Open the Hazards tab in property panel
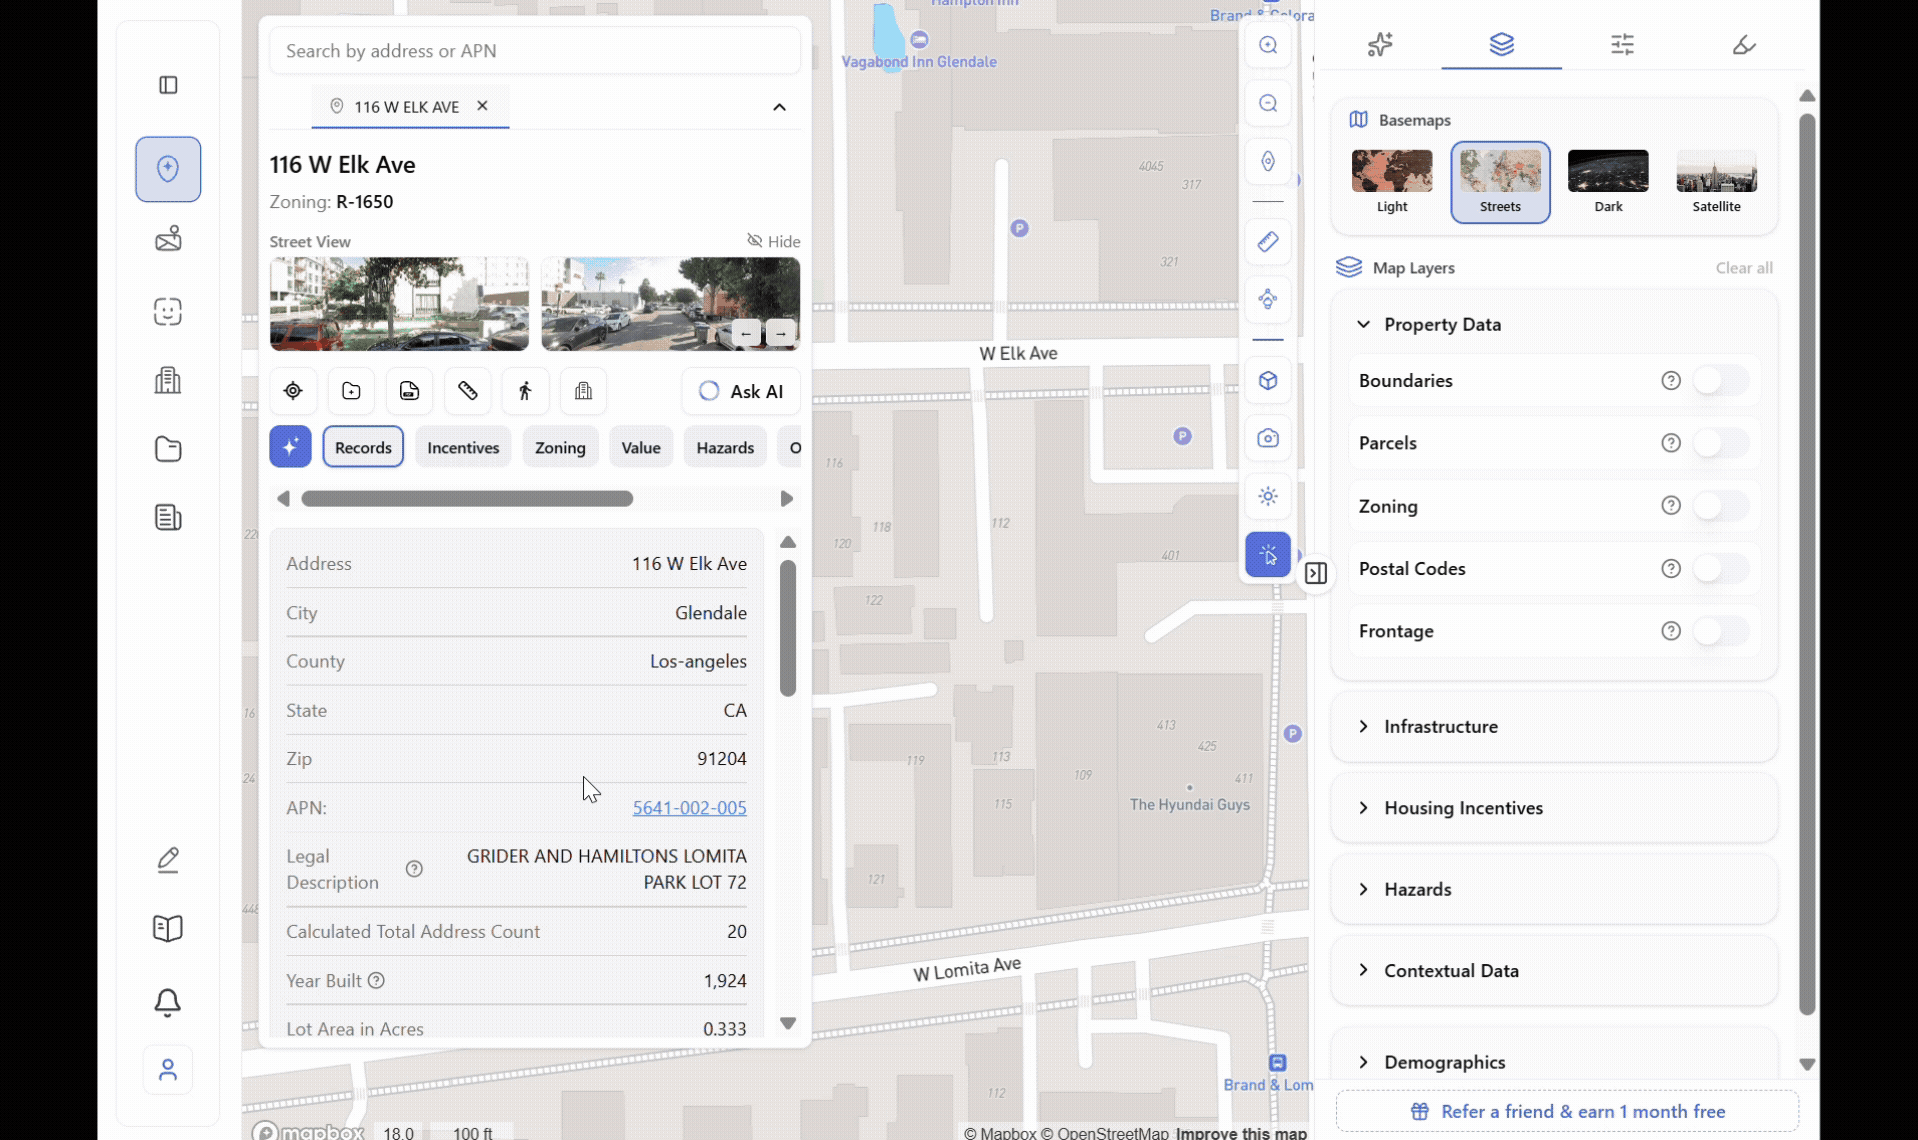 725,447
